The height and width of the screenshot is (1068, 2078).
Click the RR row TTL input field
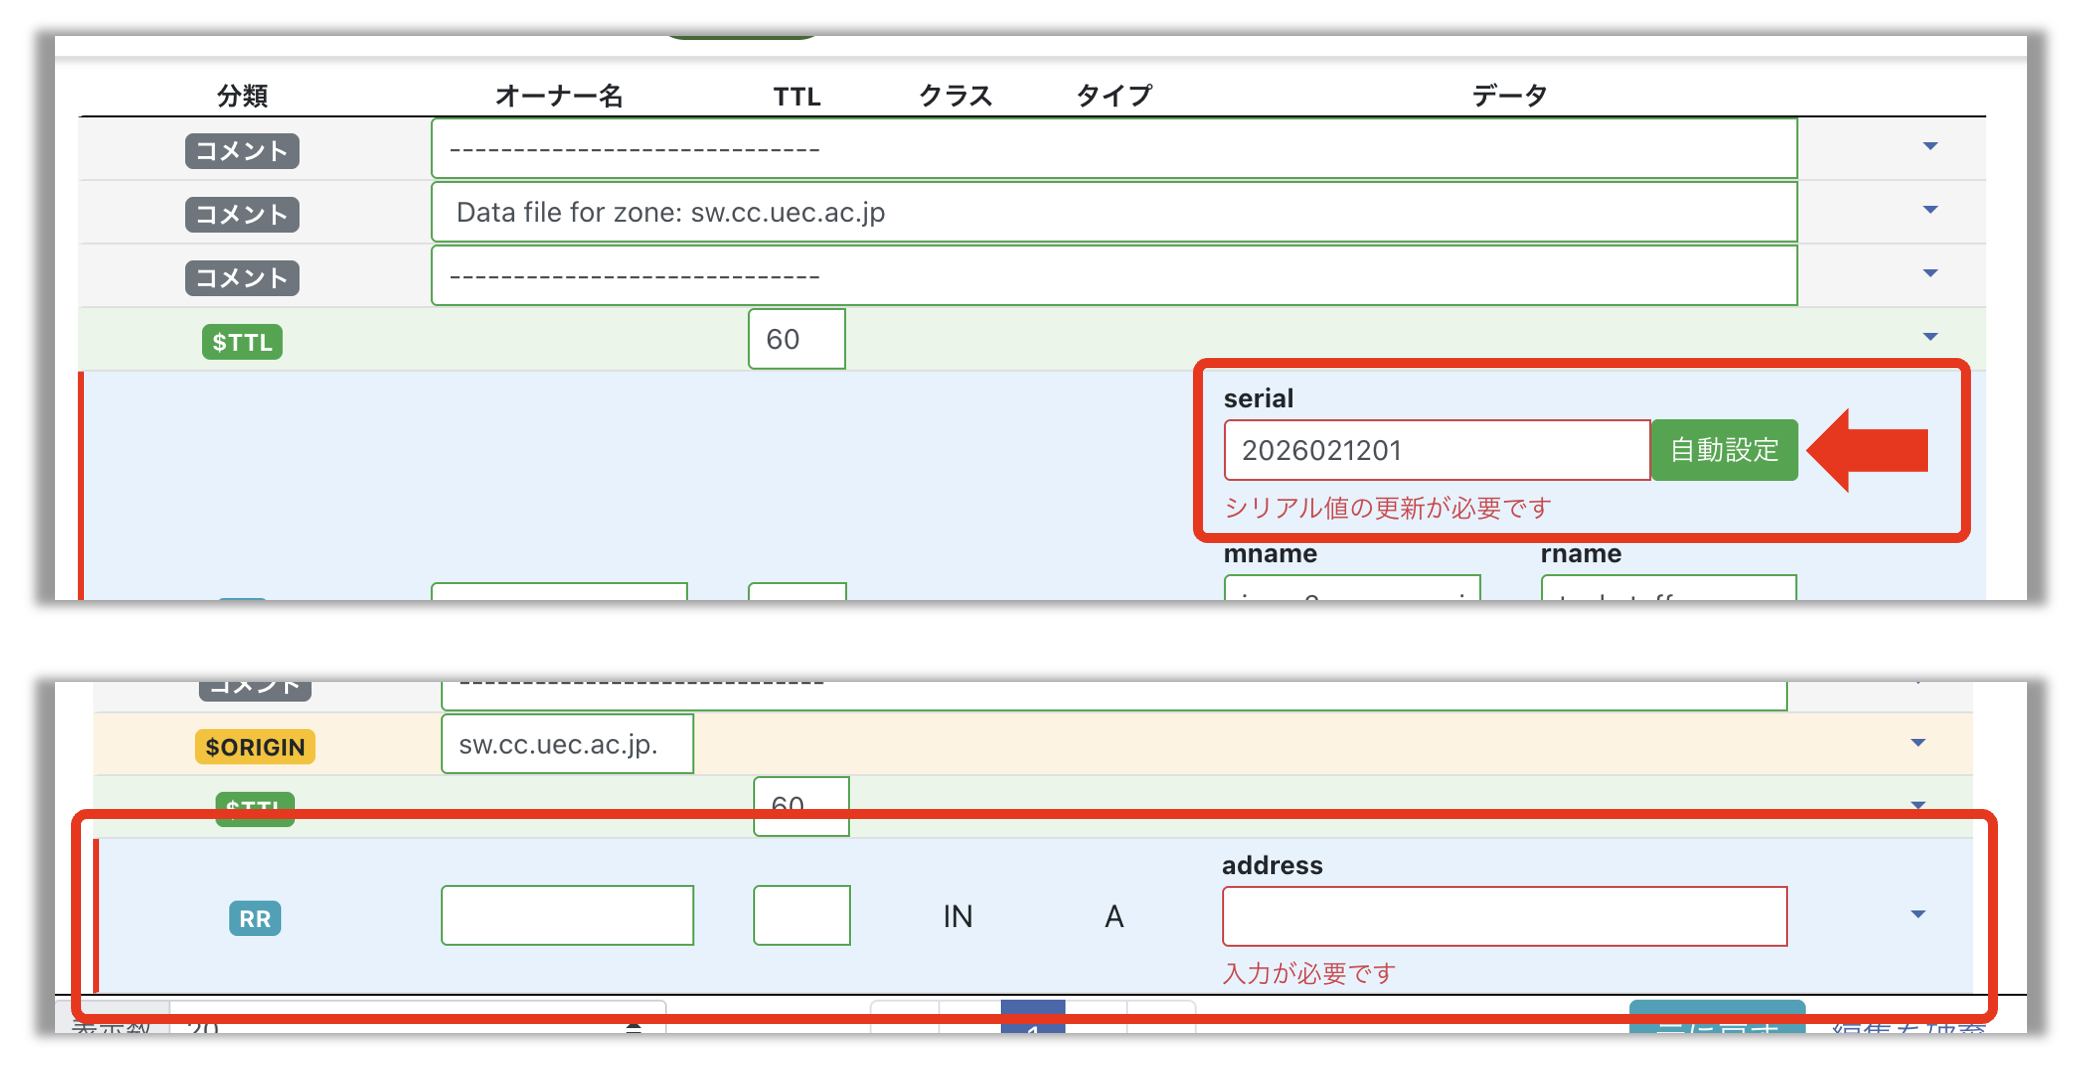[801, 915]
